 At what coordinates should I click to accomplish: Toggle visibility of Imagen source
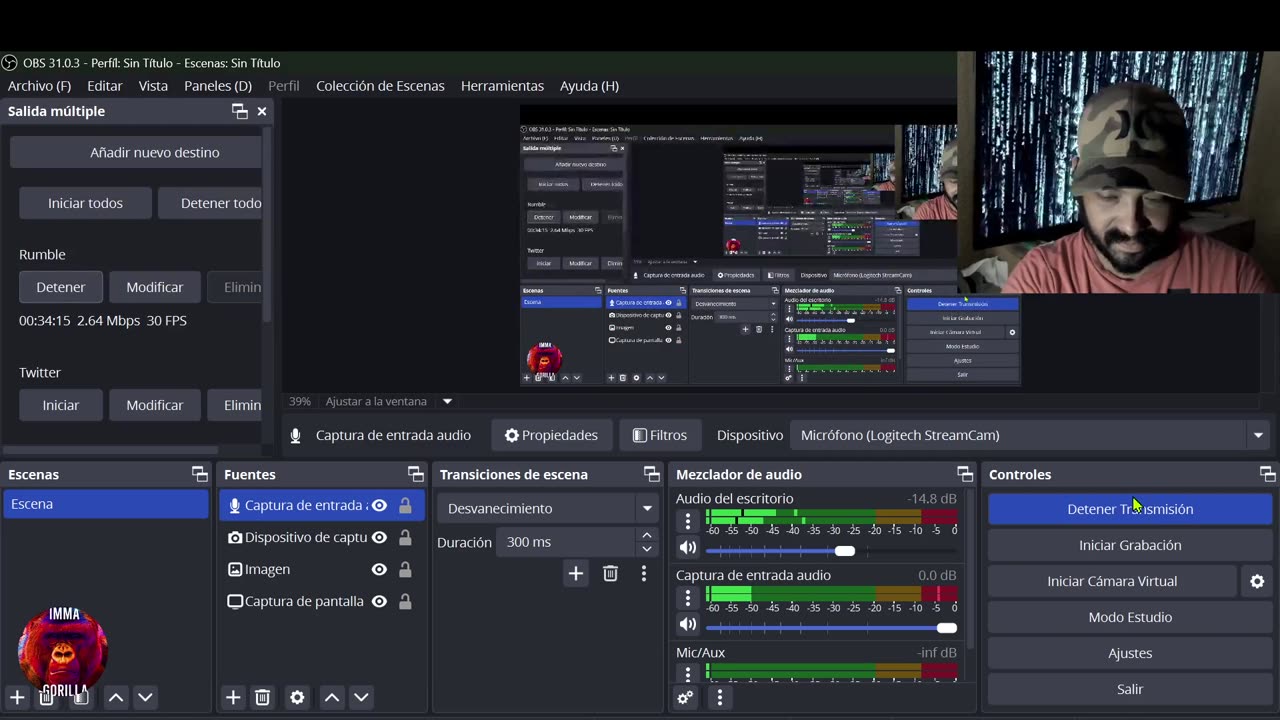coord(379,569)
